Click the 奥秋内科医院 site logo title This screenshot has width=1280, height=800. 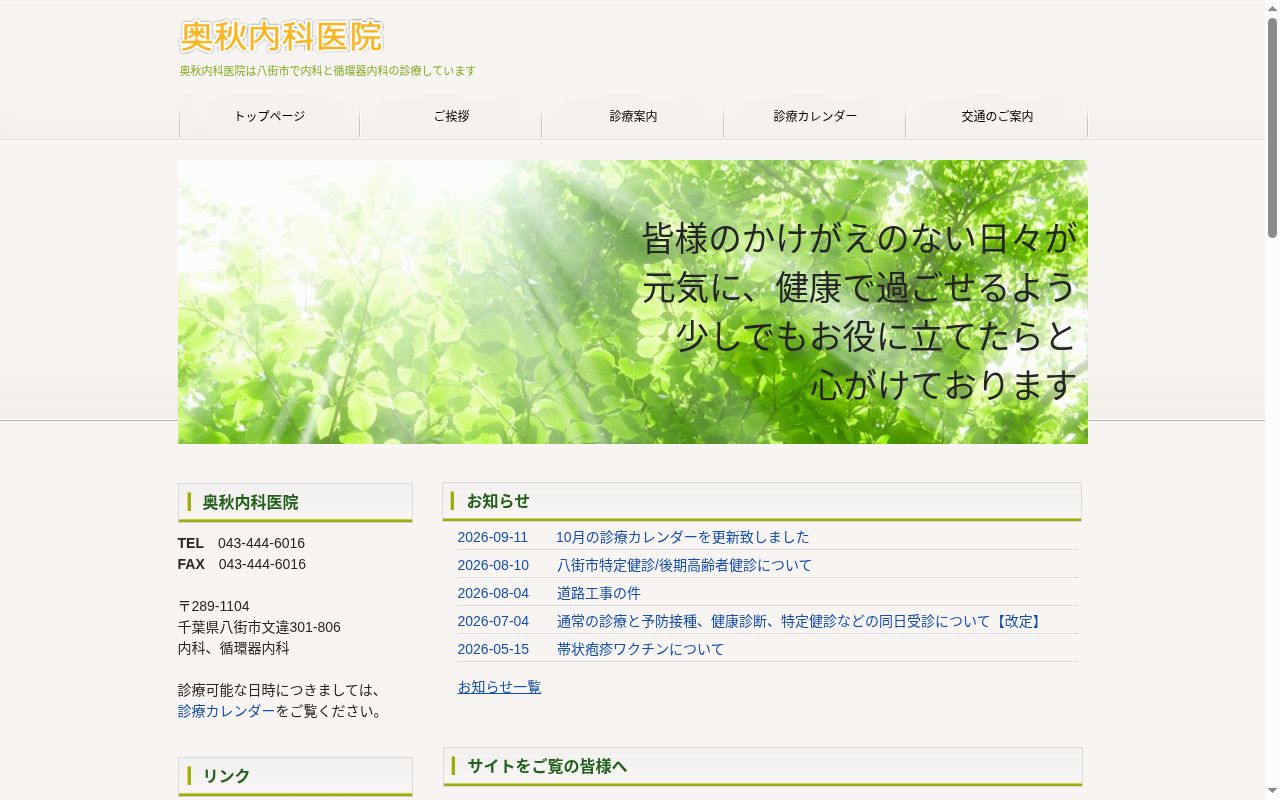pos(281,37)
